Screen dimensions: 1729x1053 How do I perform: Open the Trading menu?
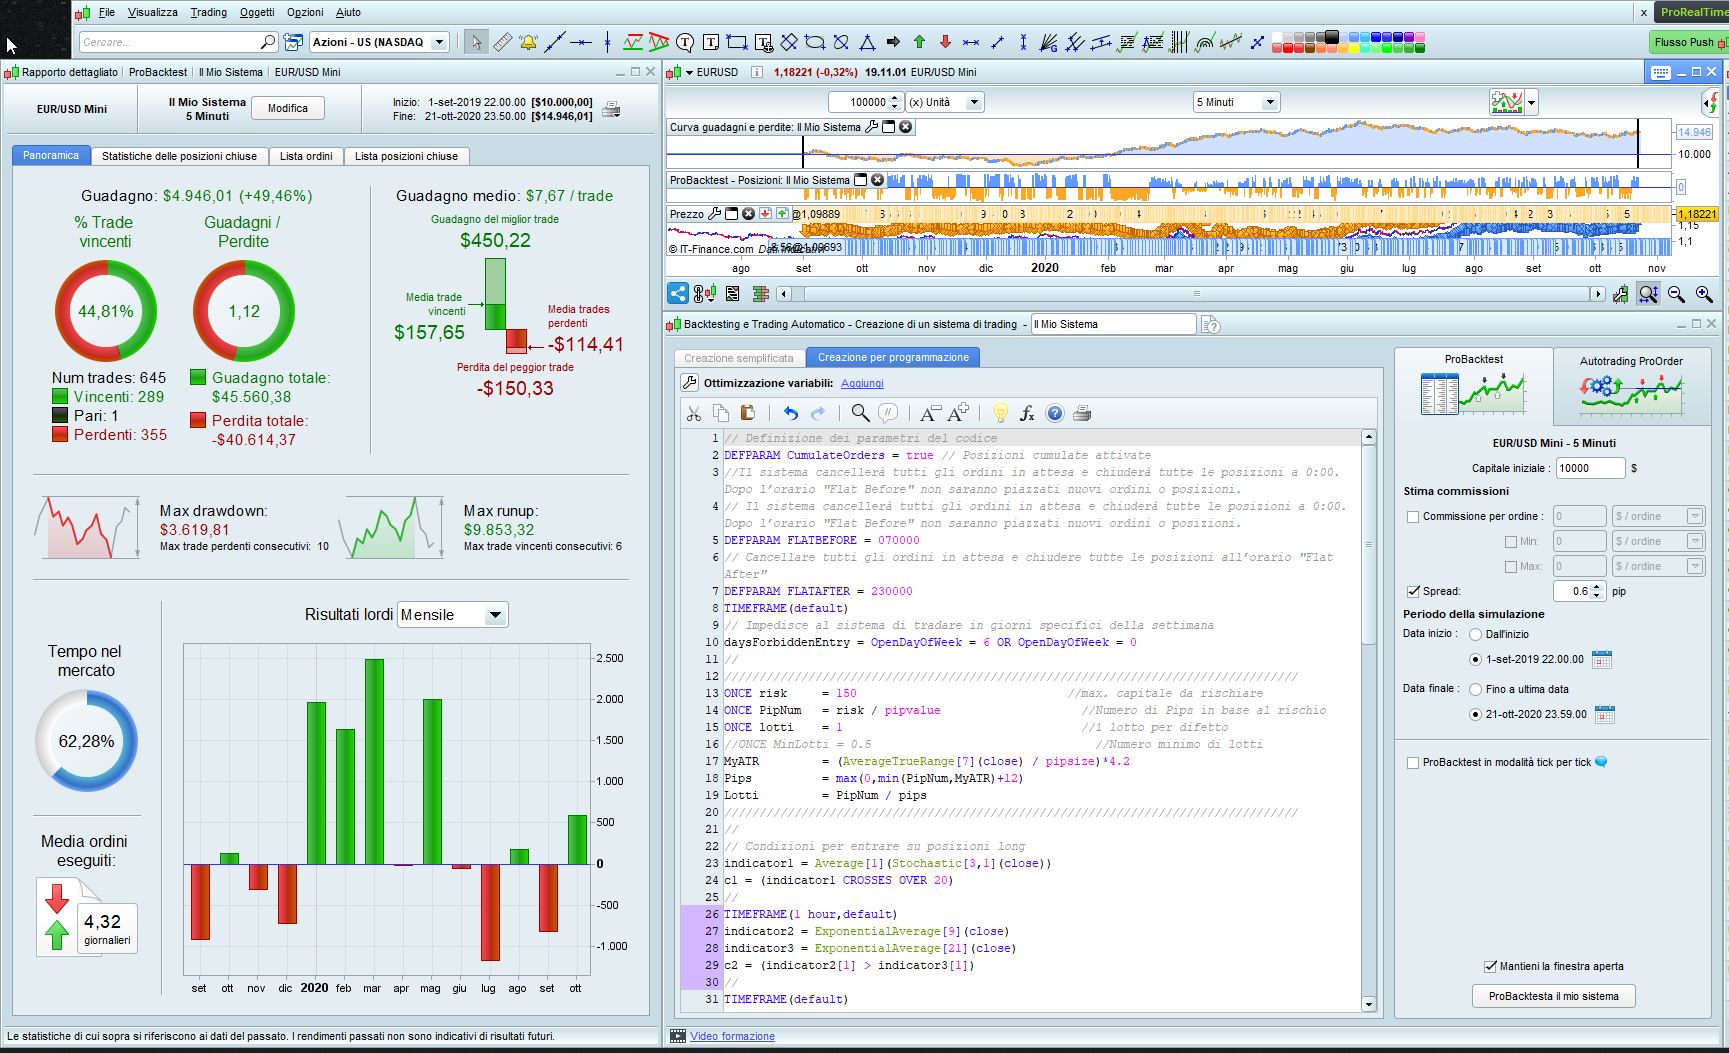tap(208, 12)
